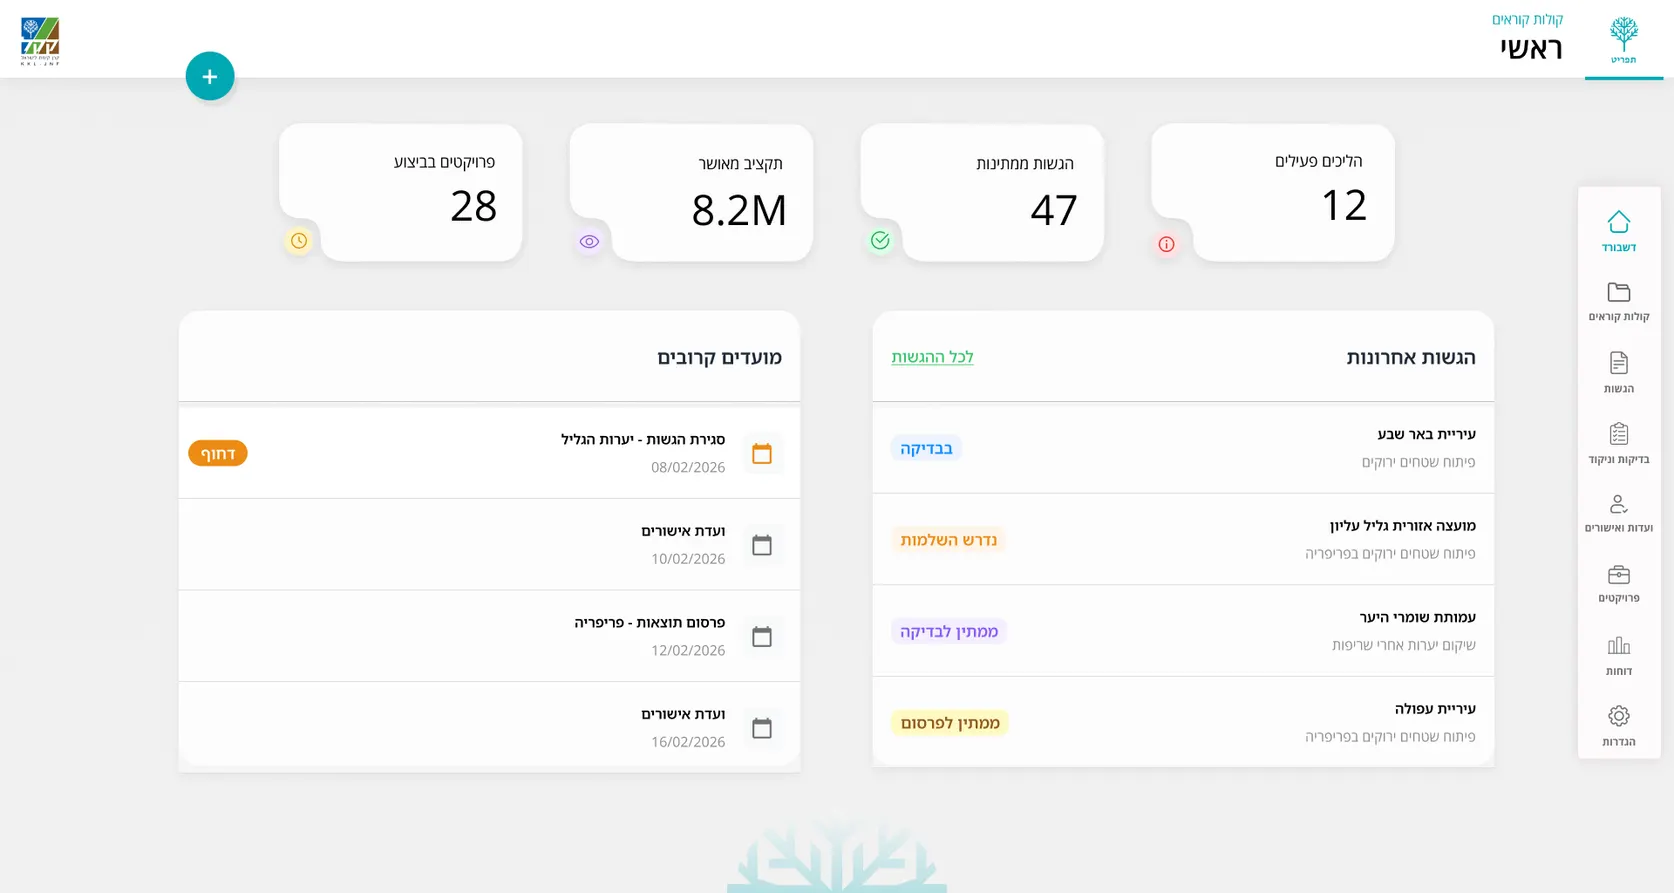Select the הגשות ממתינות 47 card
Viewport: 1674px width, 893px height.
(982, 193)
